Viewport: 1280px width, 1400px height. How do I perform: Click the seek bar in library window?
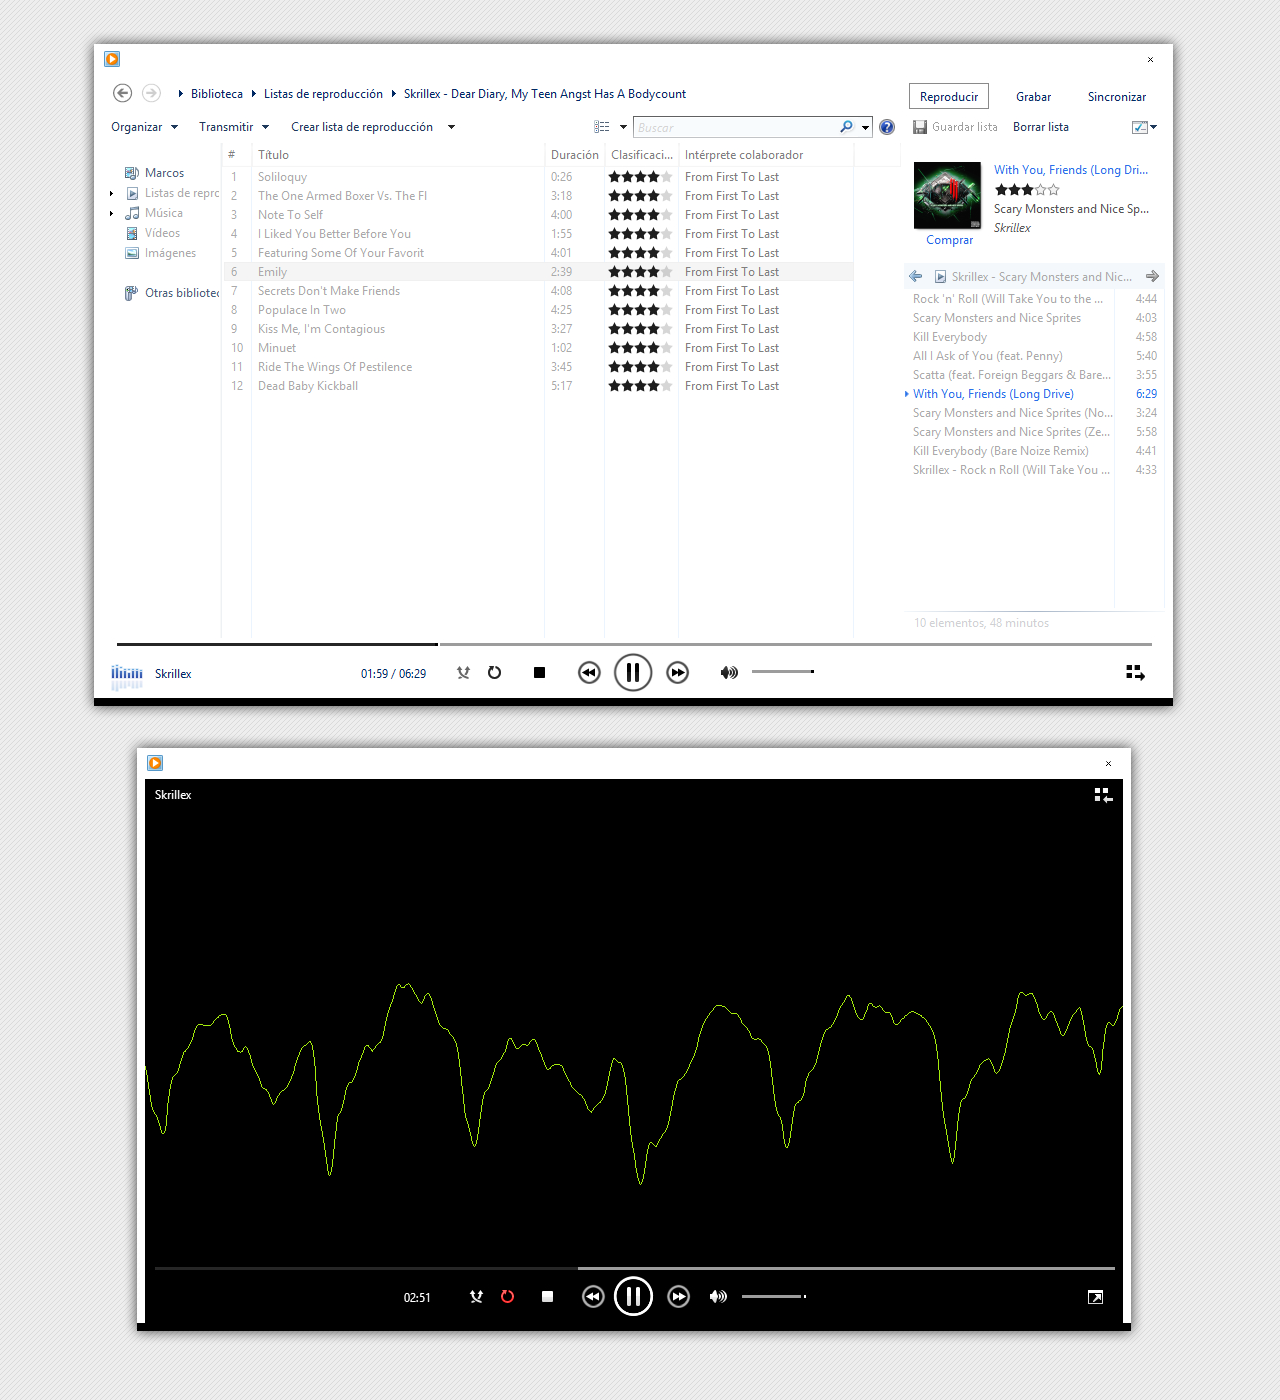[634, 644]
